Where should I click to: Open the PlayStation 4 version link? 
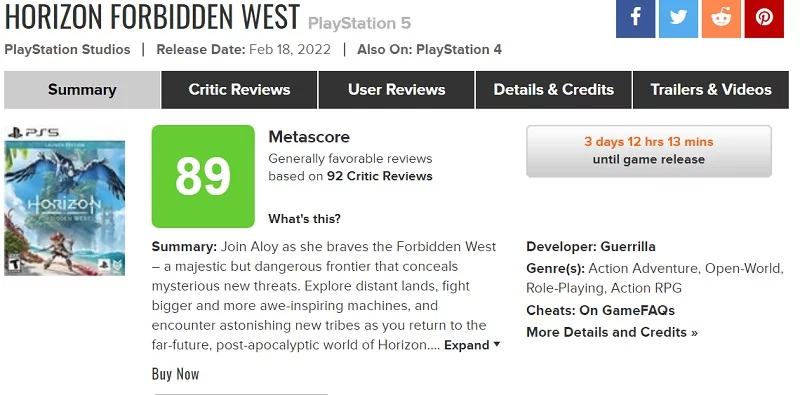(x=459, y=50)
